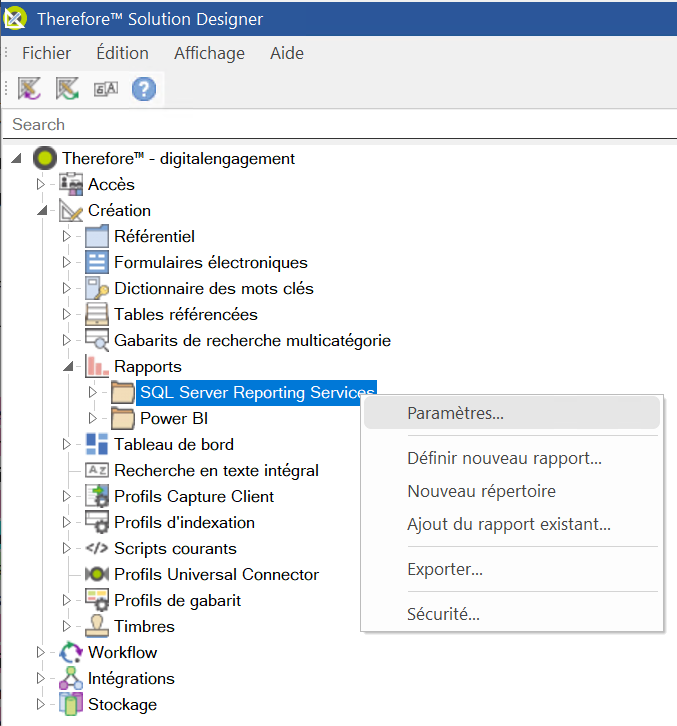Click the Gabarits de recherche multicatégorie icon
This screenshot has height=726, width=677.
click(x=97, y=340)
